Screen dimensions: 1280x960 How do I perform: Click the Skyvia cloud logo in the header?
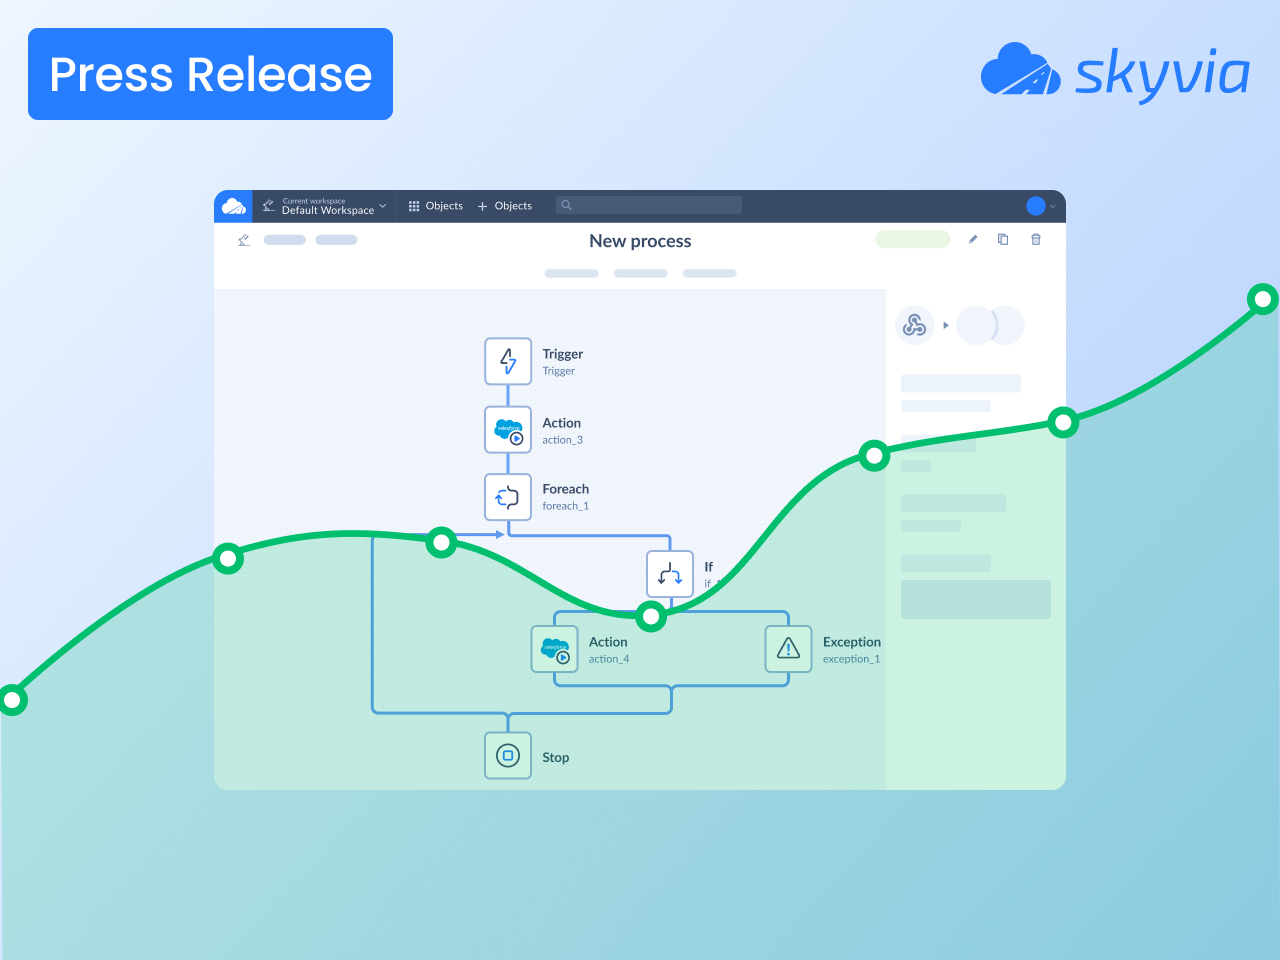click(234, 205)
